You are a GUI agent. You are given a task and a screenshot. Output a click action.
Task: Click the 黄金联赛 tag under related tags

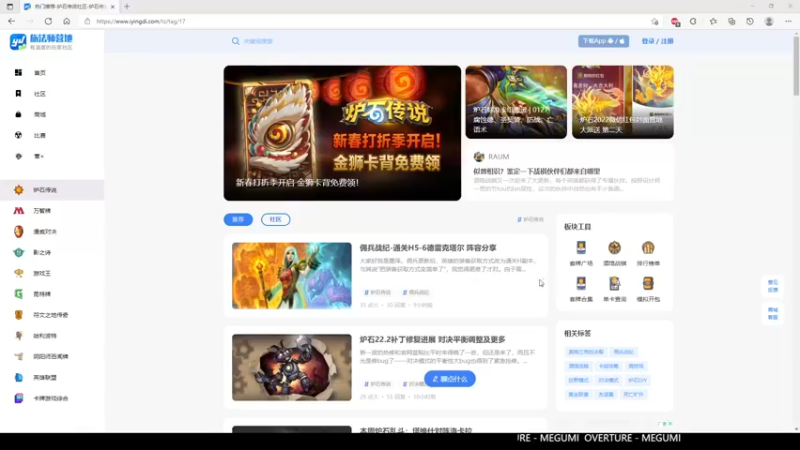(578, 395)
